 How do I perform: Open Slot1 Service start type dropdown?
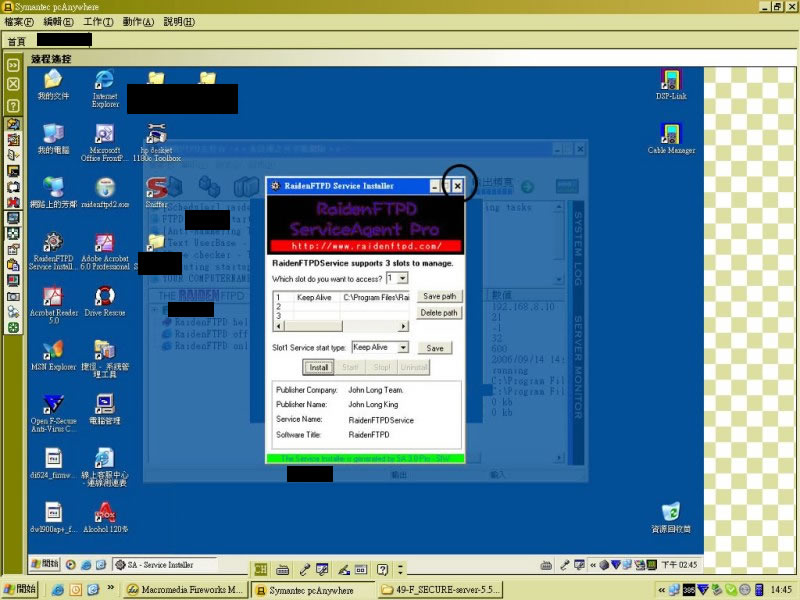(x=403, y=347)
